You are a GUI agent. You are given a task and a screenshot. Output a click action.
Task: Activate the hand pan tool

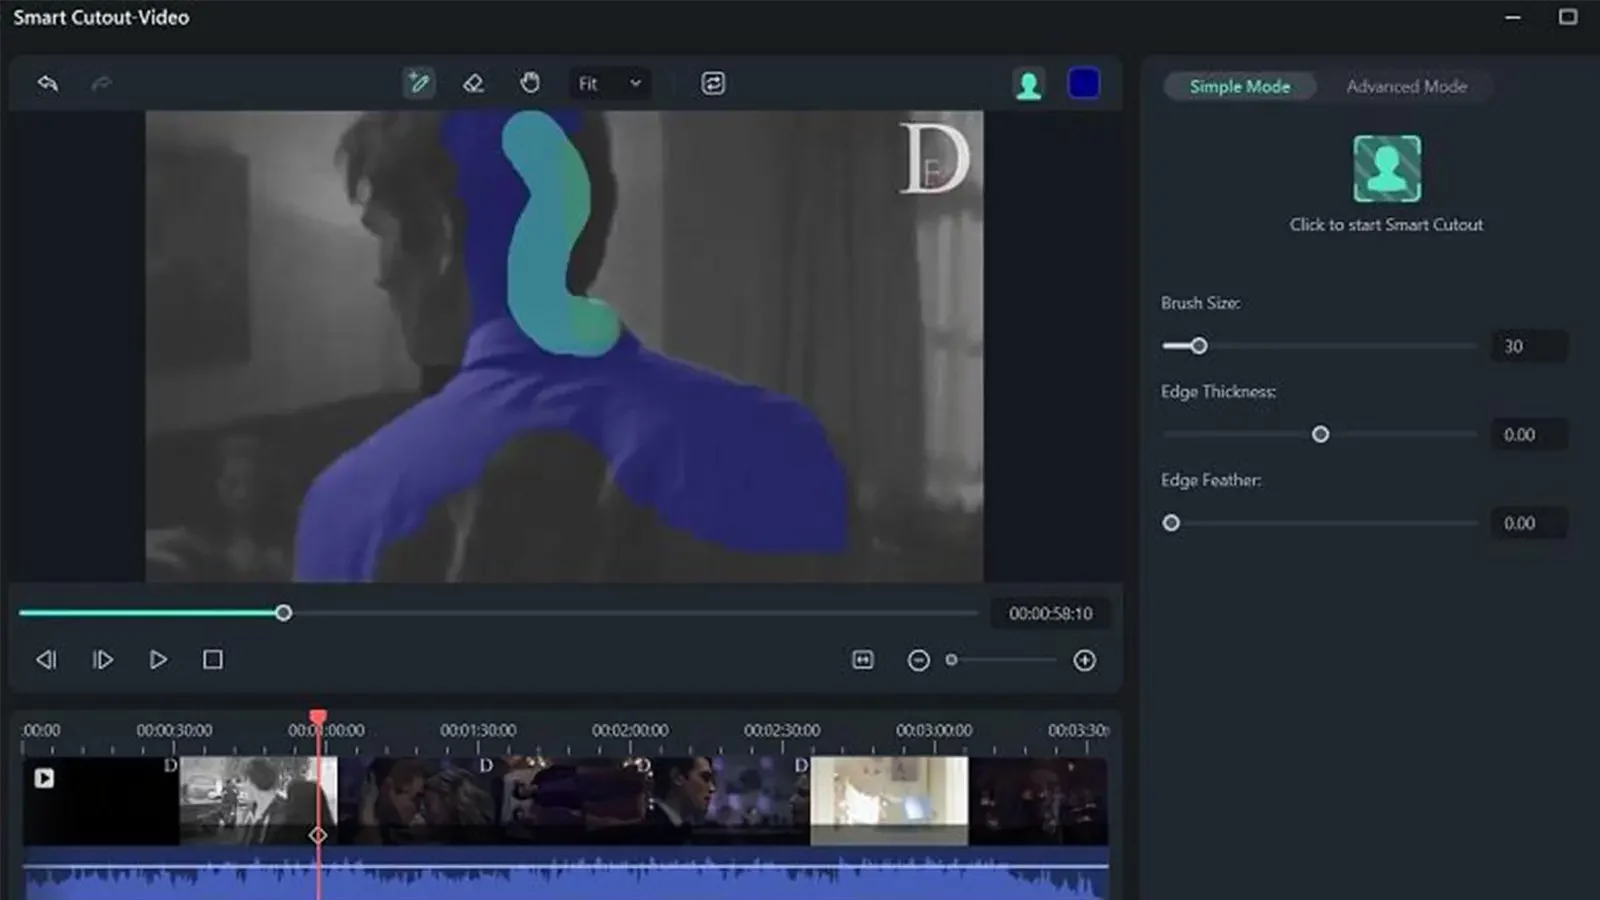tap(529, 83)
